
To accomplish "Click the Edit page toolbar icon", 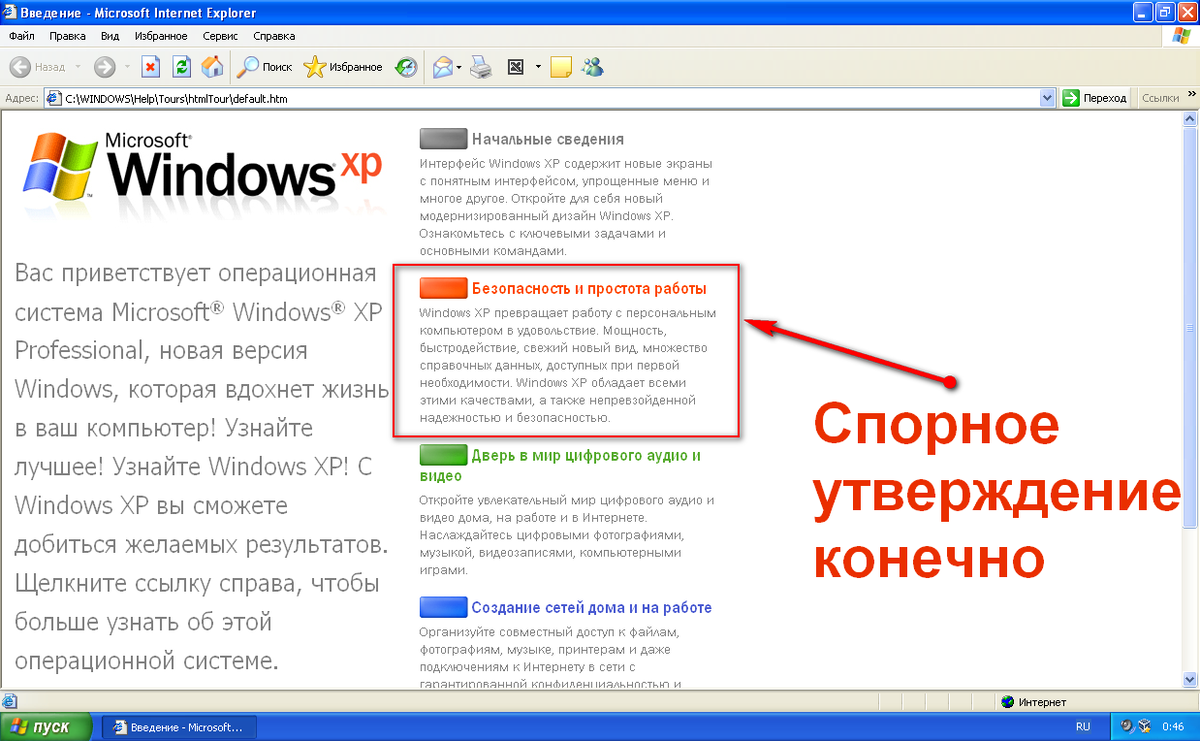I will [x=516, y=67].
